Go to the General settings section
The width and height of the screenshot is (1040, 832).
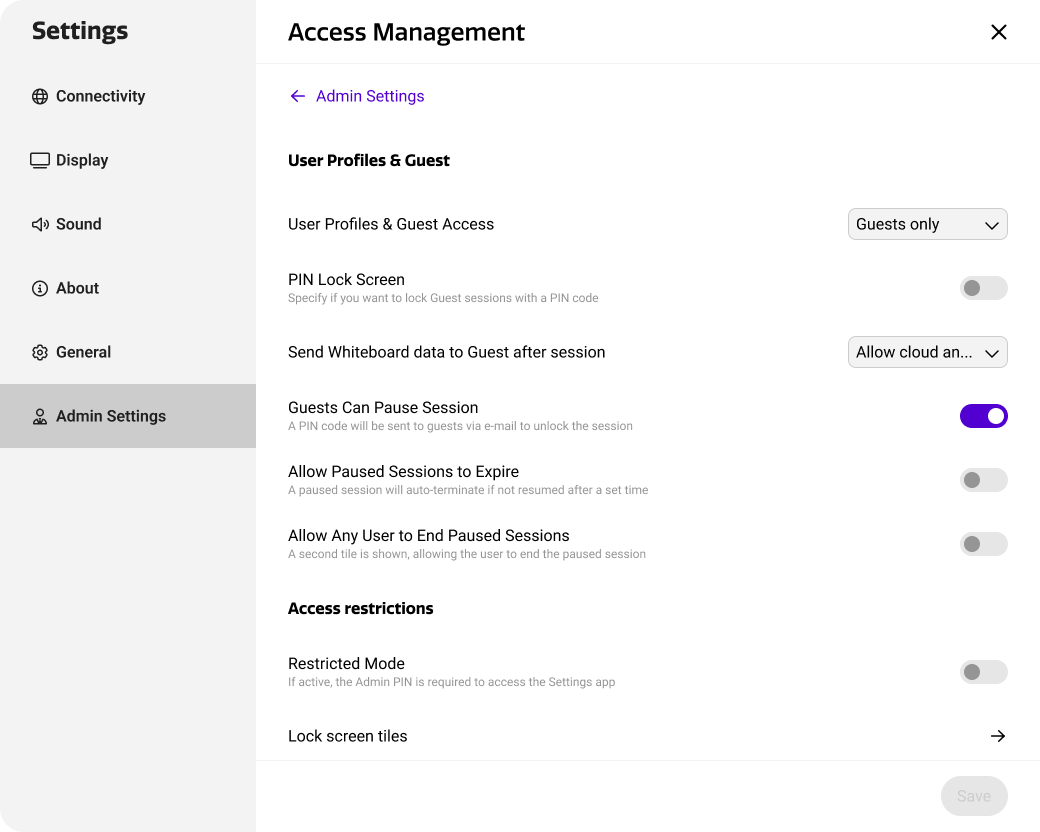(83, 352)
